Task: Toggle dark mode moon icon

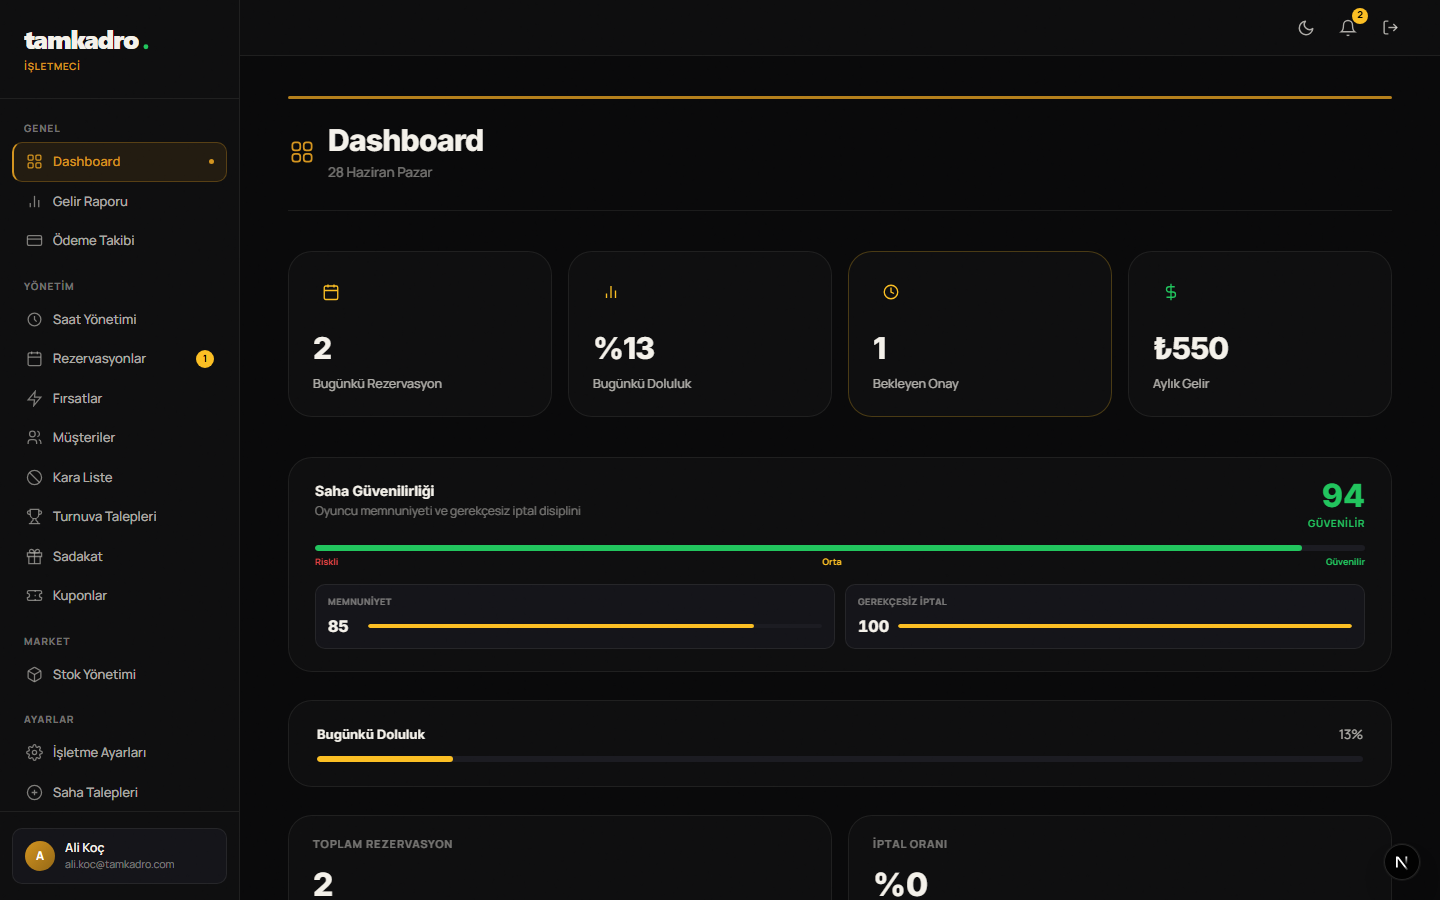Action: pyautogui.click(x=1306, y=28)
